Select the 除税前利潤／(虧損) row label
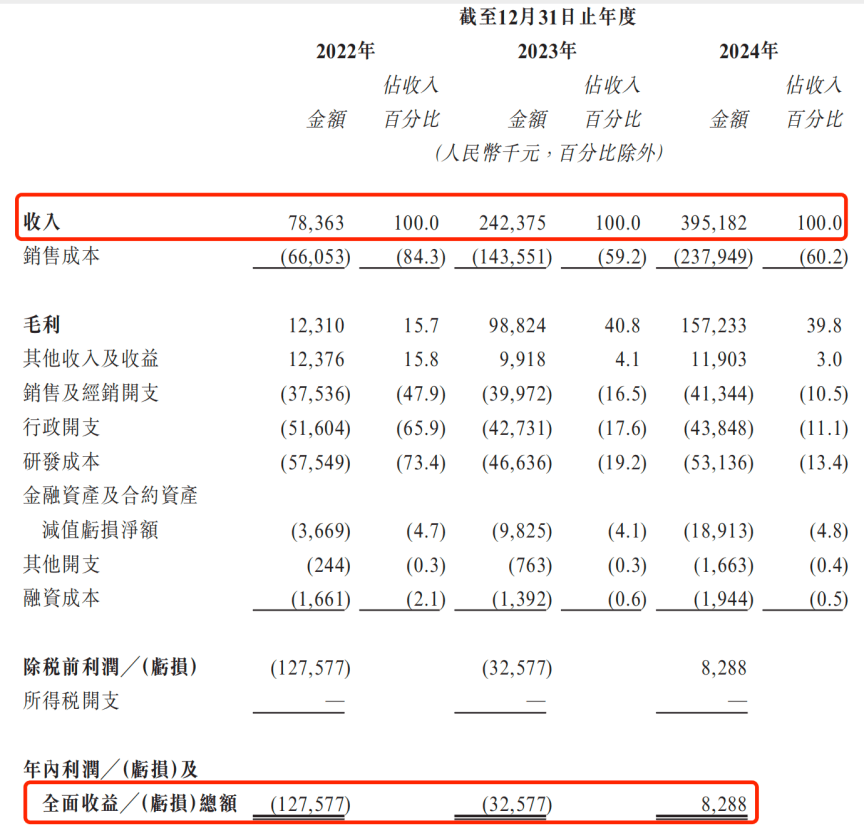This screenshot has width=864, height=826. point(110,667)
